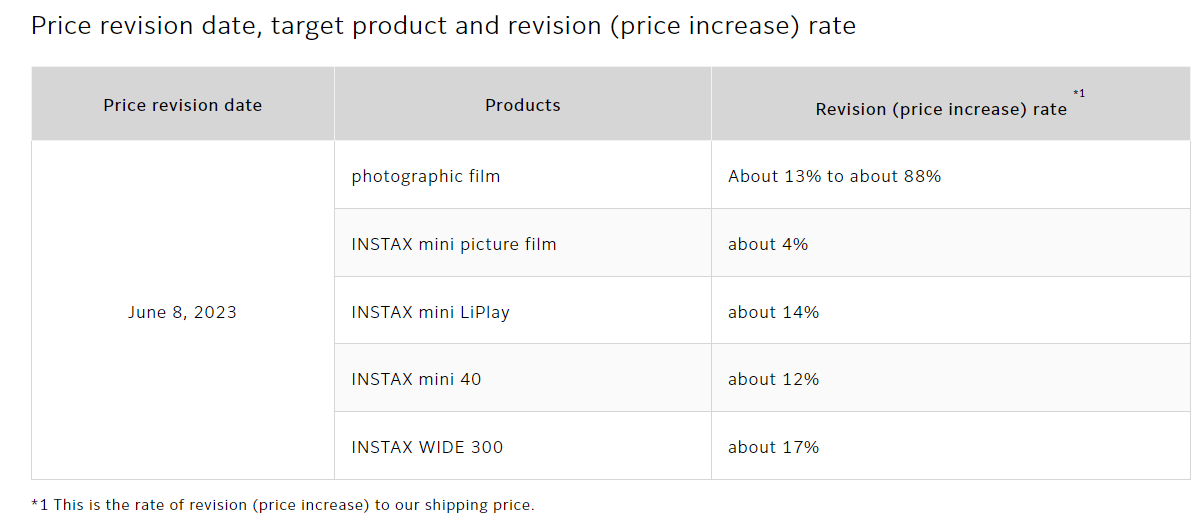The height and width of the screenshot is (520, 1201).
Task: Select the "June 8, 2023" date cell
Action: tap(183, 312)
